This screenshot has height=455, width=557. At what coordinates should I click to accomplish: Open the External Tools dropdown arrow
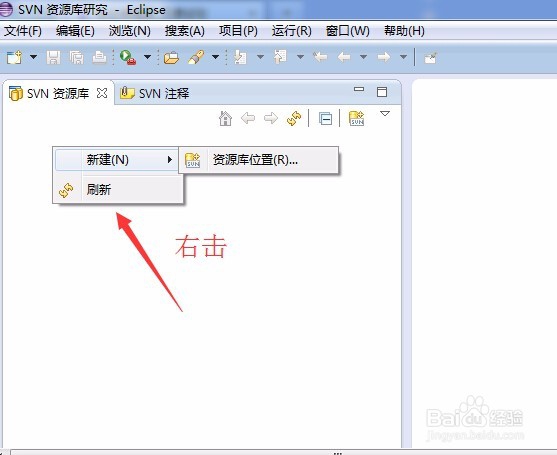(x=147, y=57)
